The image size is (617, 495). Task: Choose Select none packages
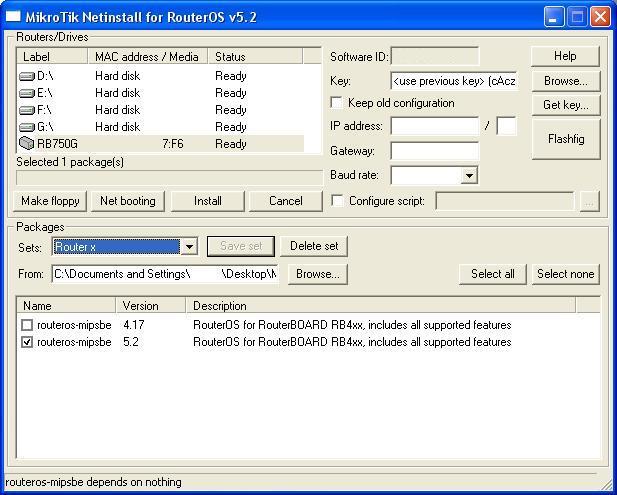coord(566,274)
